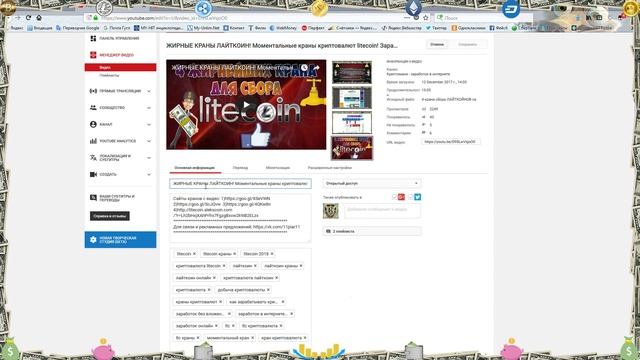Screen dimensions: 640x360
Task: Expand the Локализация и субтитры section
Action: (x=149, y=158)
